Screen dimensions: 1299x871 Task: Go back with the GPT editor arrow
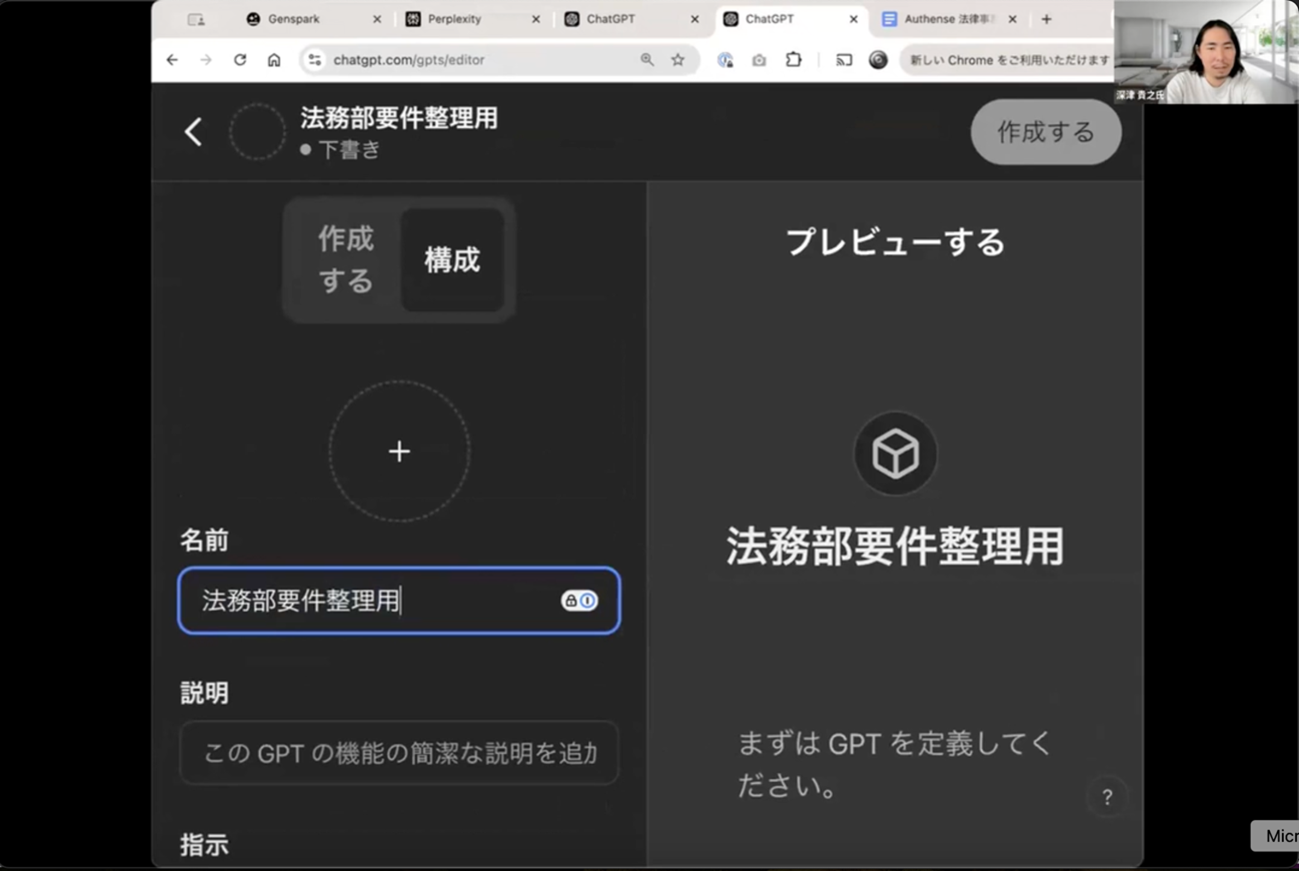[193, 131]
